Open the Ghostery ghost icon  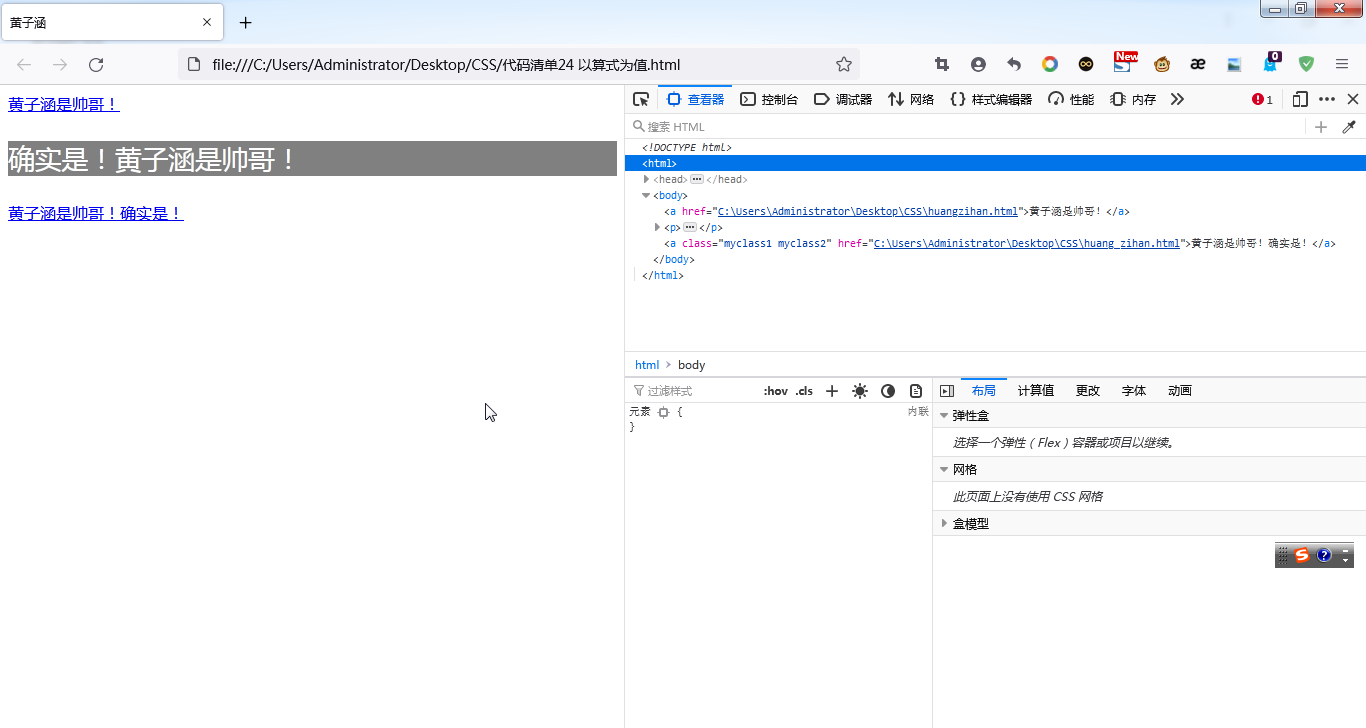pyautogui.click(x=1271, y=62)
